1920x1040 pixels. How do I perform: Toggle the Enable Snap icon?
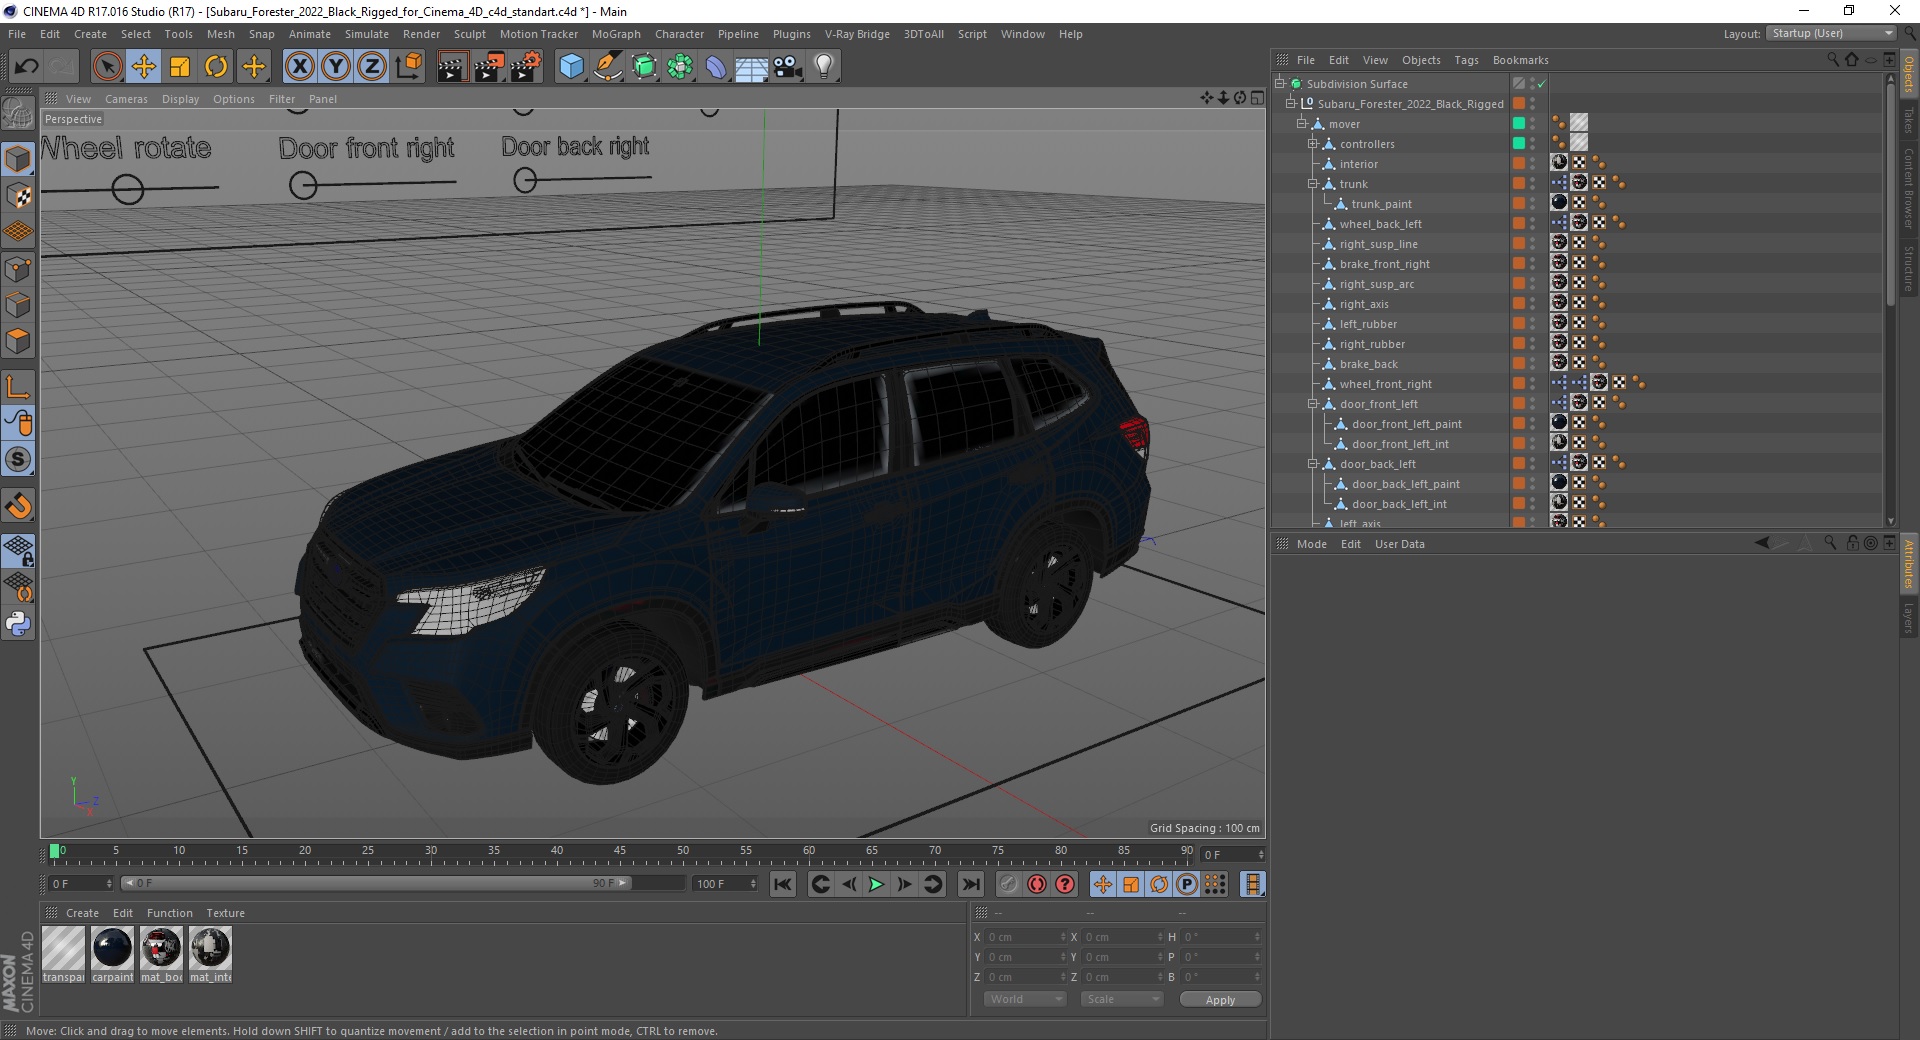(18, 506)
